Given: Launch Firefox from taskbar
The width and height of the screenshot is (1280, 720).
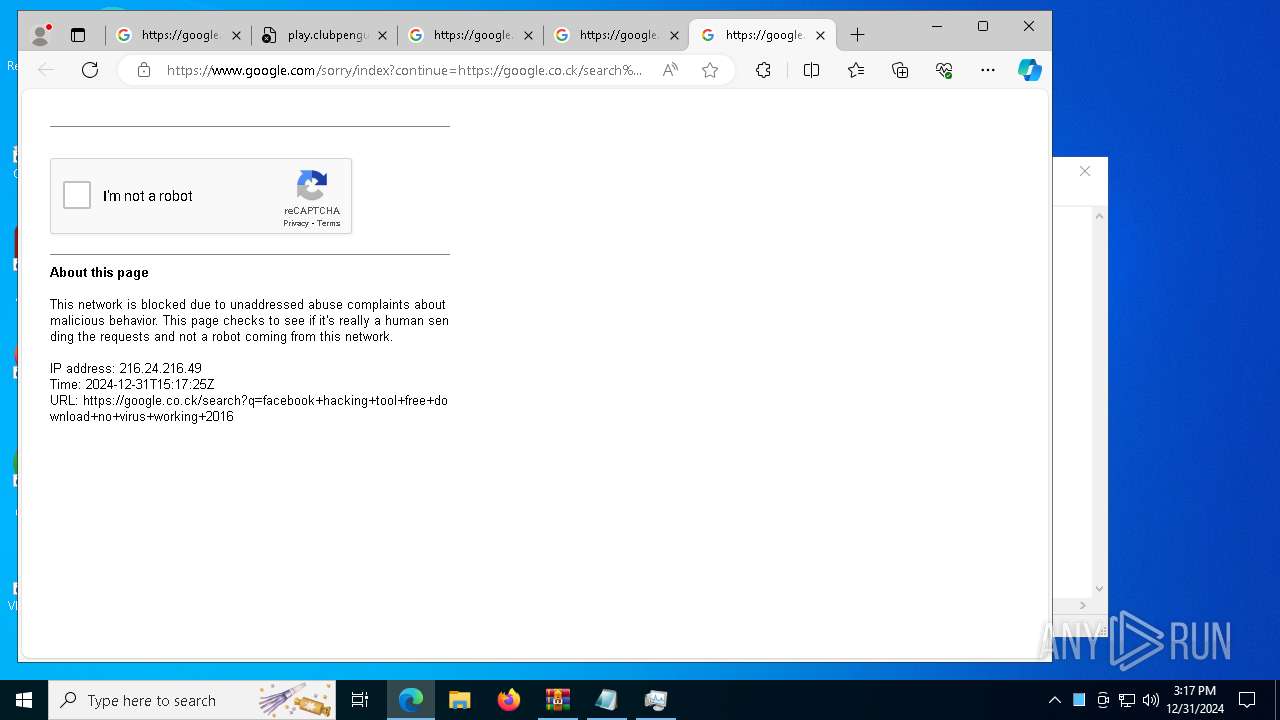Looking at the screenshot, I should (509, 700).
